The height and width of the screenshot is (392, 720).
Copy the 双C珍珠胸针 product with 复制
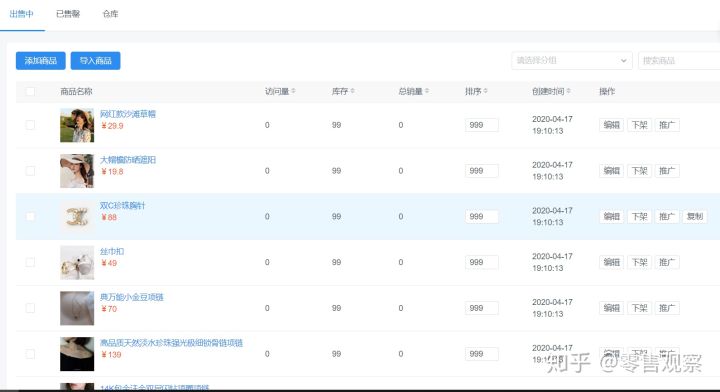tap(695, 216)
